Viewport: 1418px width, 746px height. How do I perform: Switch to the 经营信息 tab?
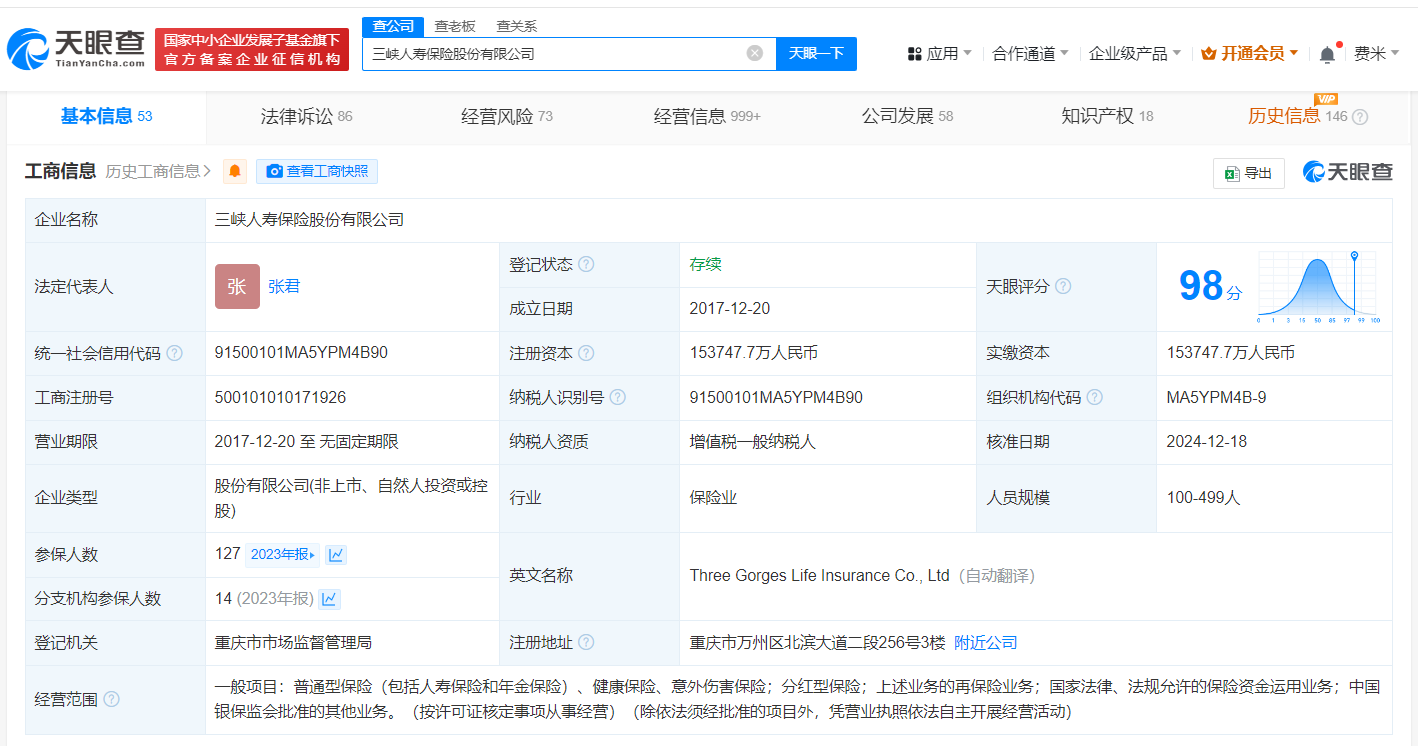pyautogui.click(x=707, y=117)
